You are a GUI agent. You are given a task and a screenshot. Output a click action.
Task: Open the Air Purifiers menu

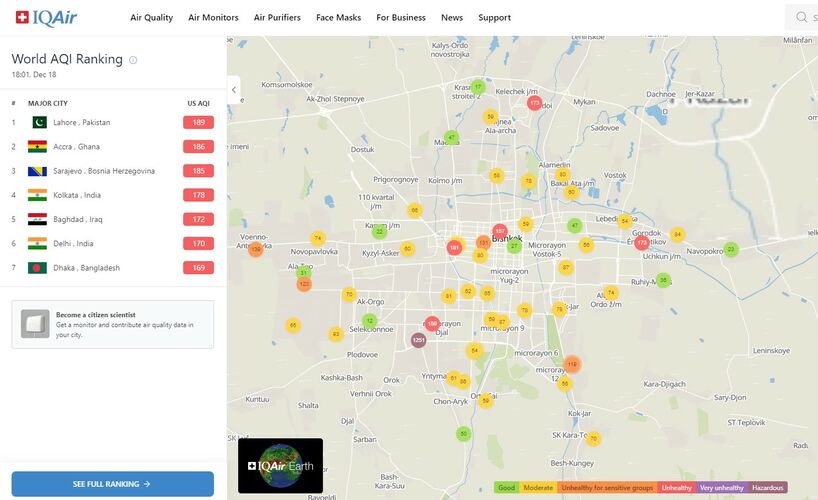pos(277,18)
